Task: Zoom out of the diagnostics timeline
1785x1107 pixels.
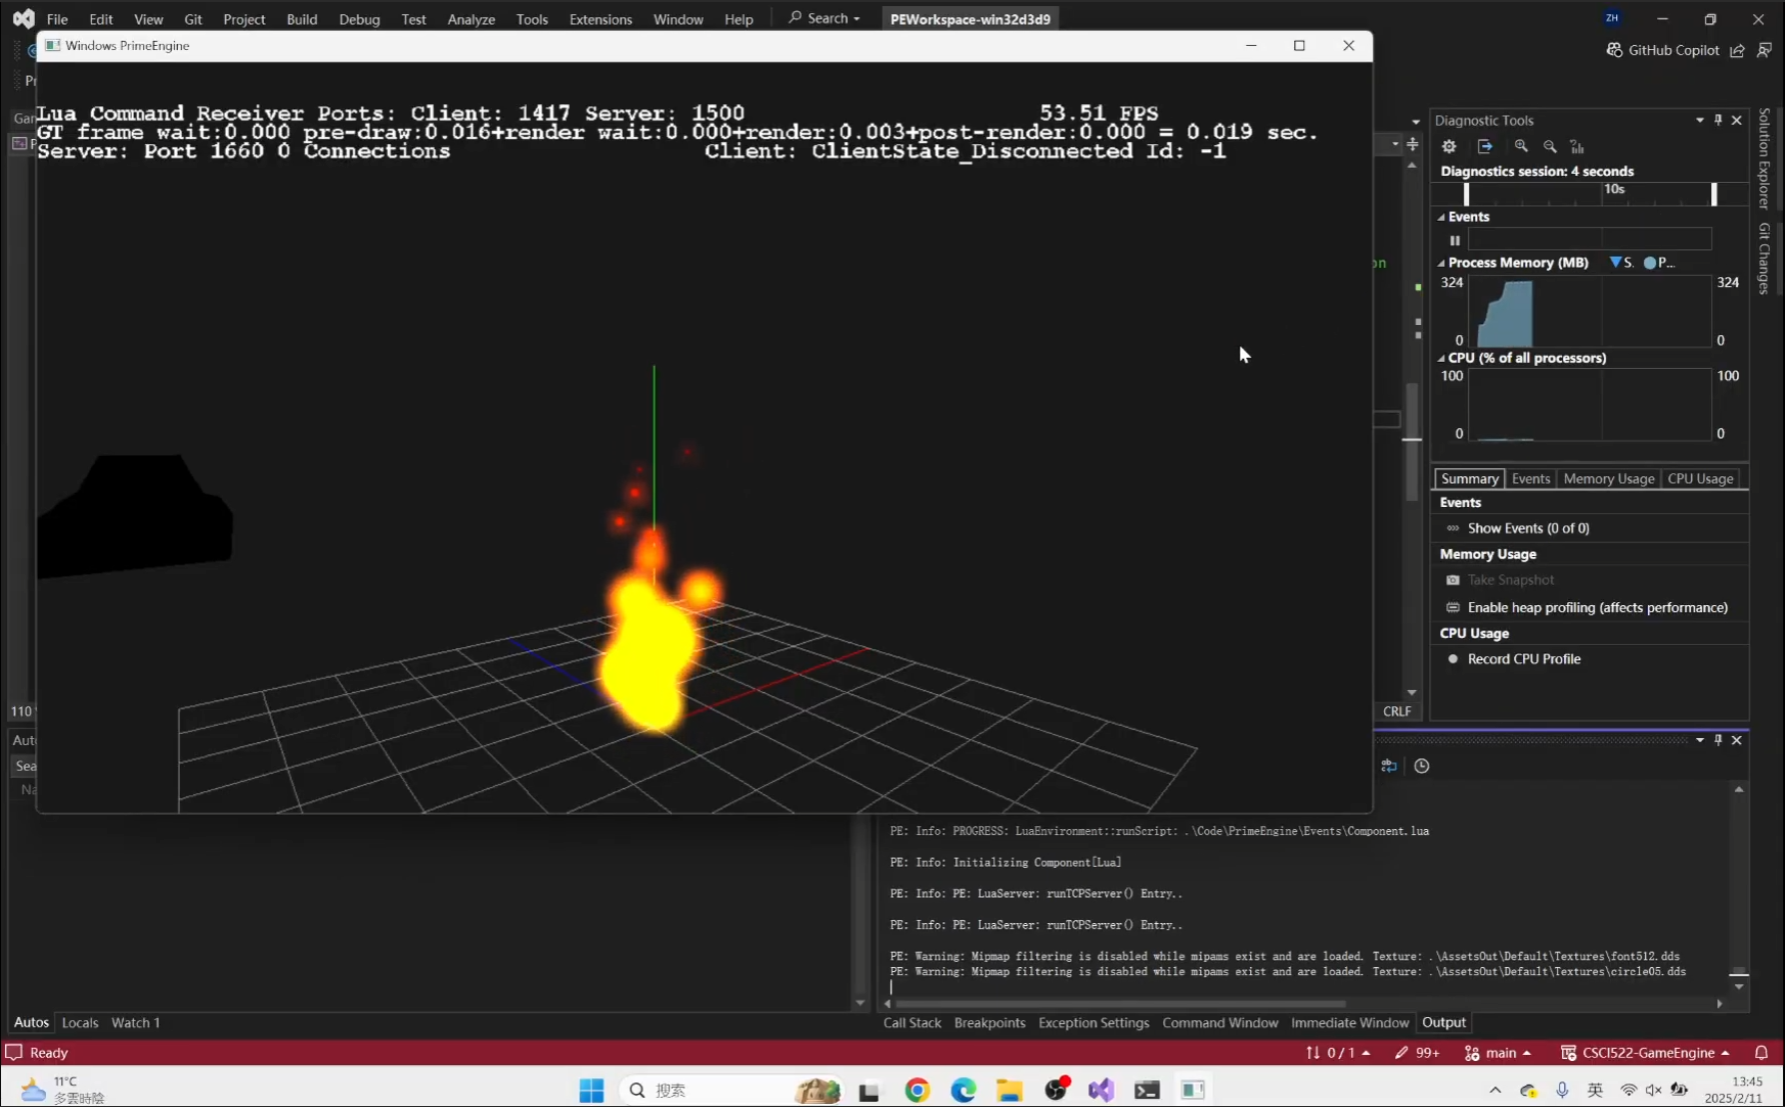Action: (x=1550, y=146)
